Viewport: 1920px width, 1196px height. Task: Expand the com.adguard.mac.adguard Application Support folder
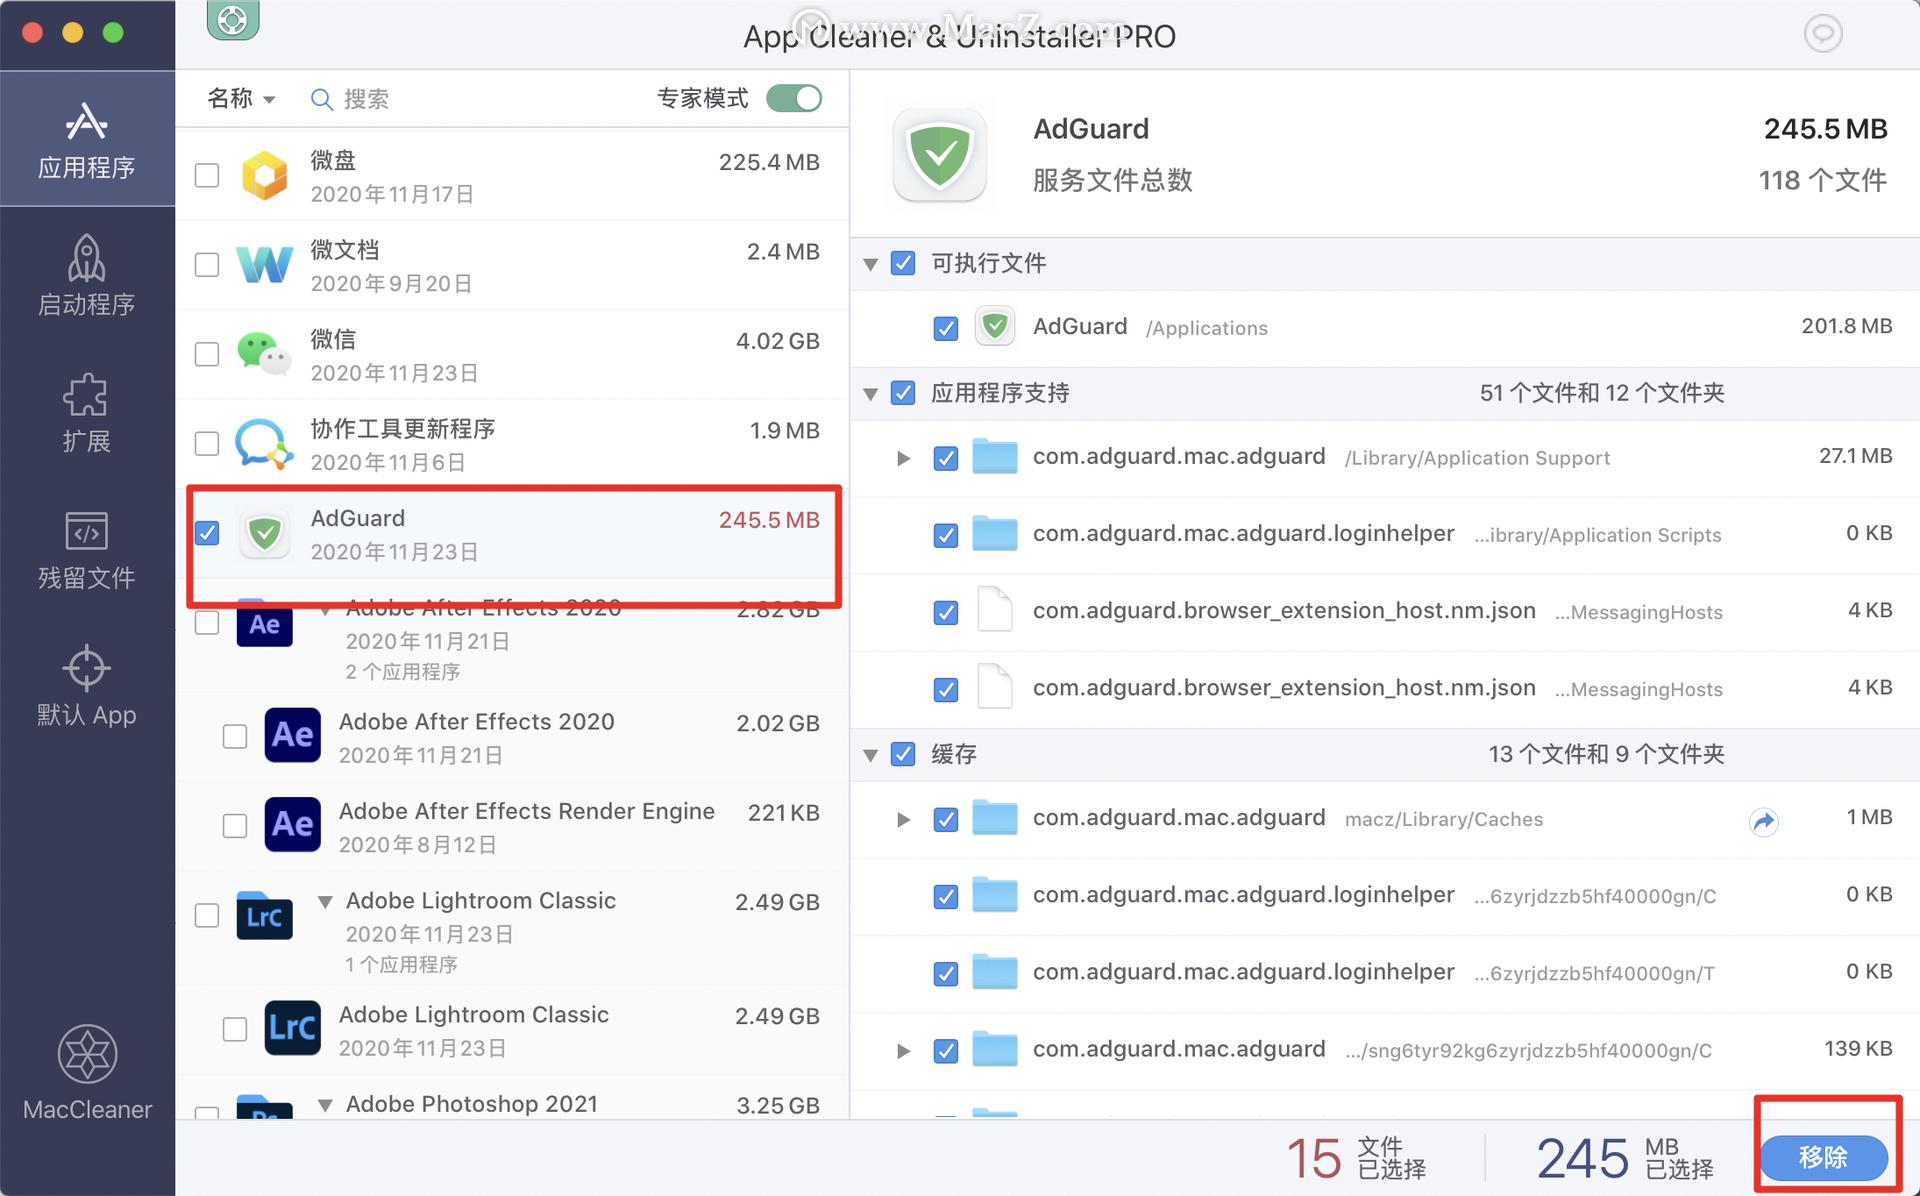click(903, 457)
